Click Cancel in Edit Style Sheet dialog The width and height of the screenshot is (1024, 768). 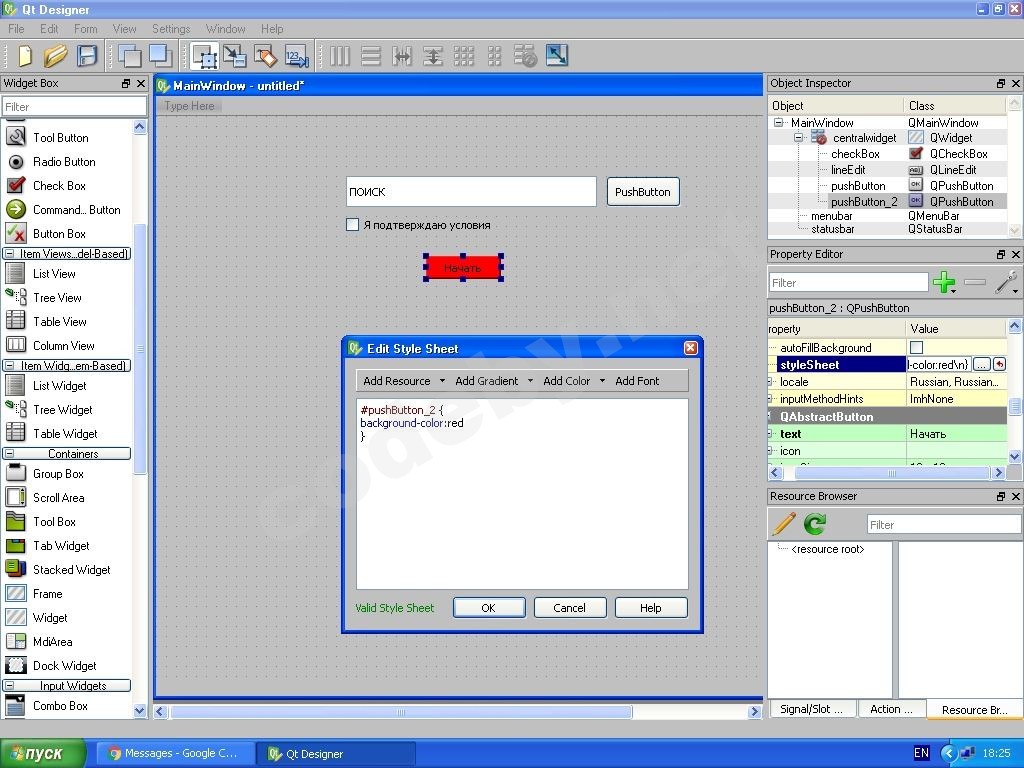click(x=569, y=608)
